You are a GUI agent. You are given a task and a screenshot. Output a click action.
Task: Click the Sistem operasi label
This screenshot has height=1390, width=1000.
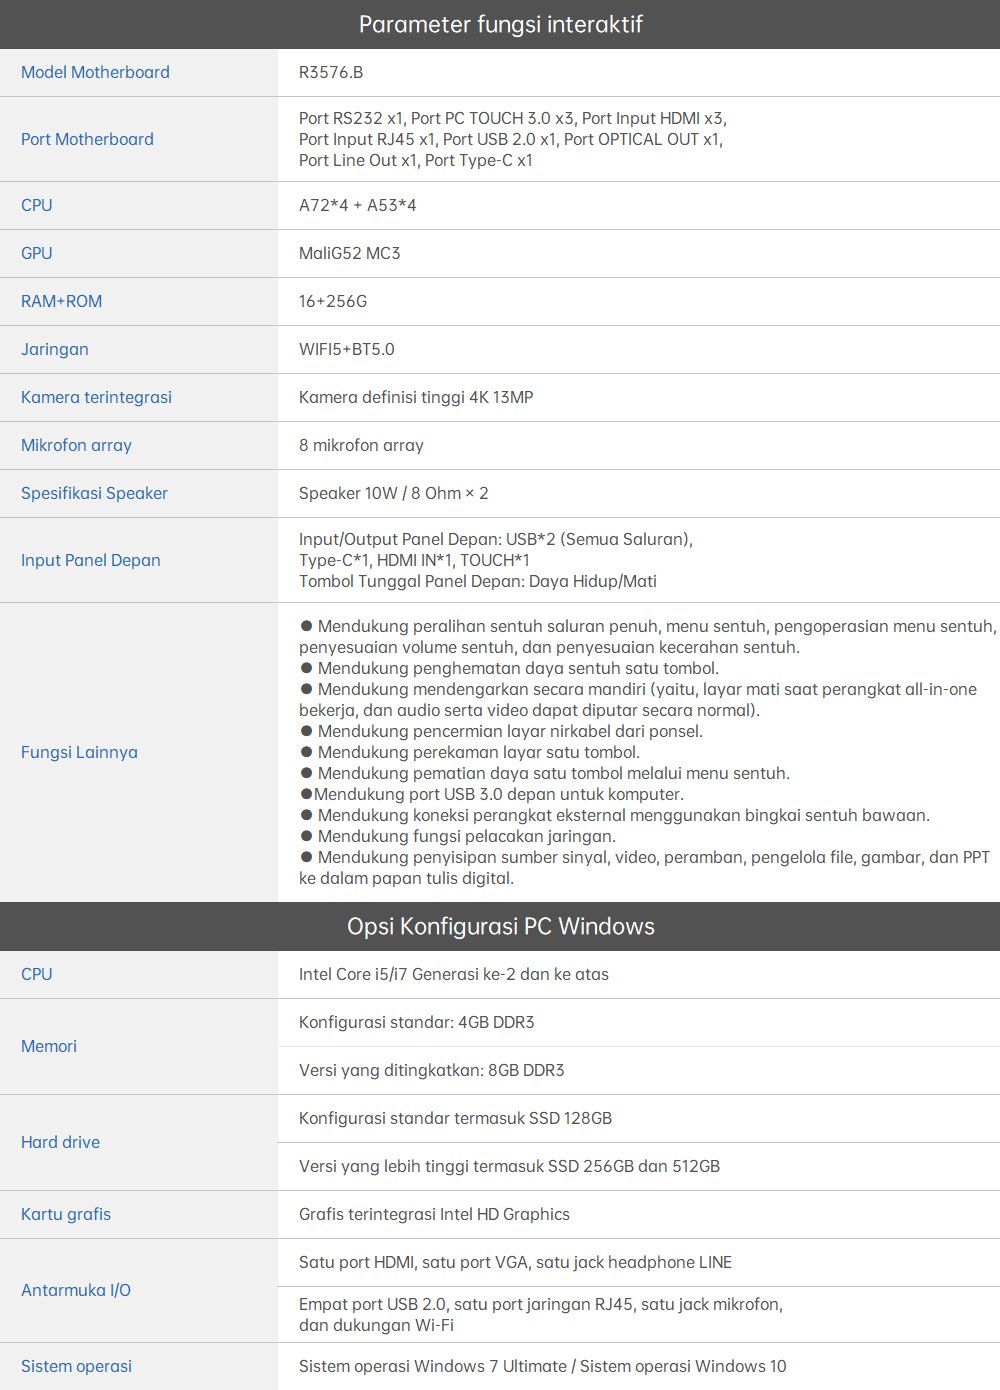pyautogui.click(x=76, y=1366)
